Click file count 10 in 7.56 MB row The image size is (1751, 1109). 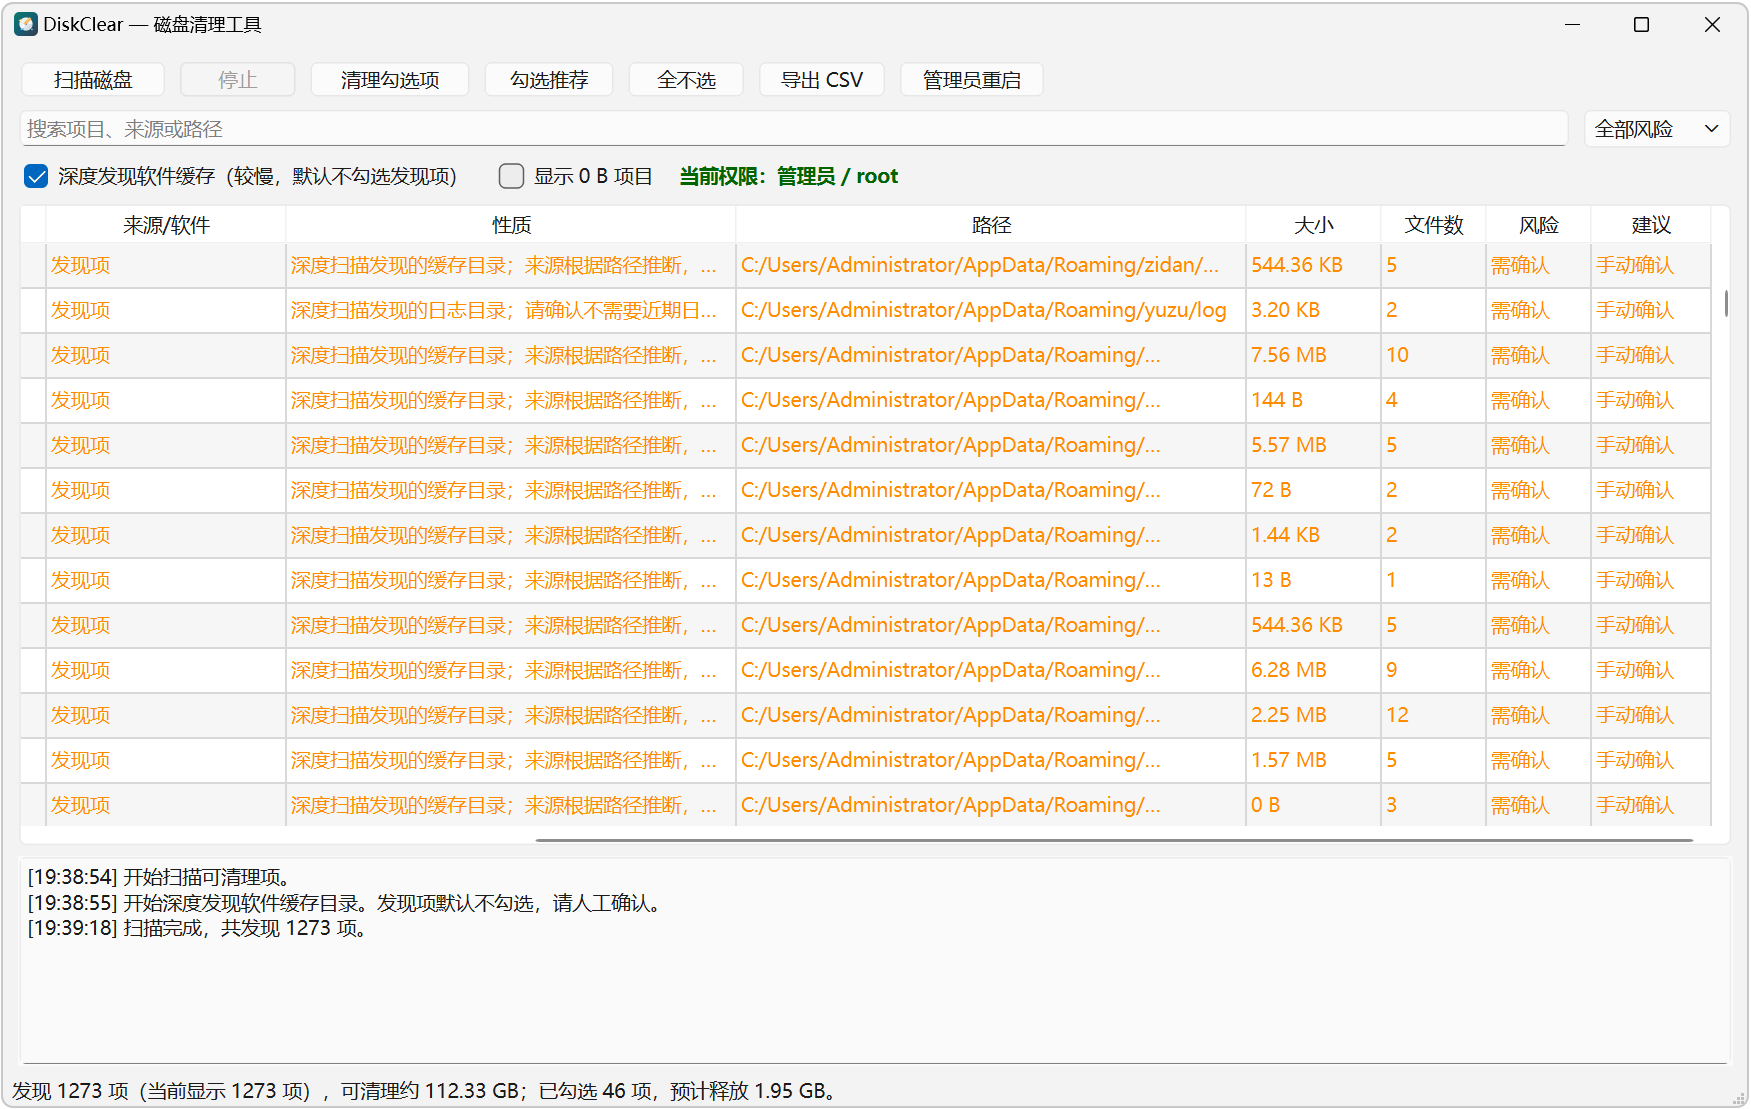1433,355
